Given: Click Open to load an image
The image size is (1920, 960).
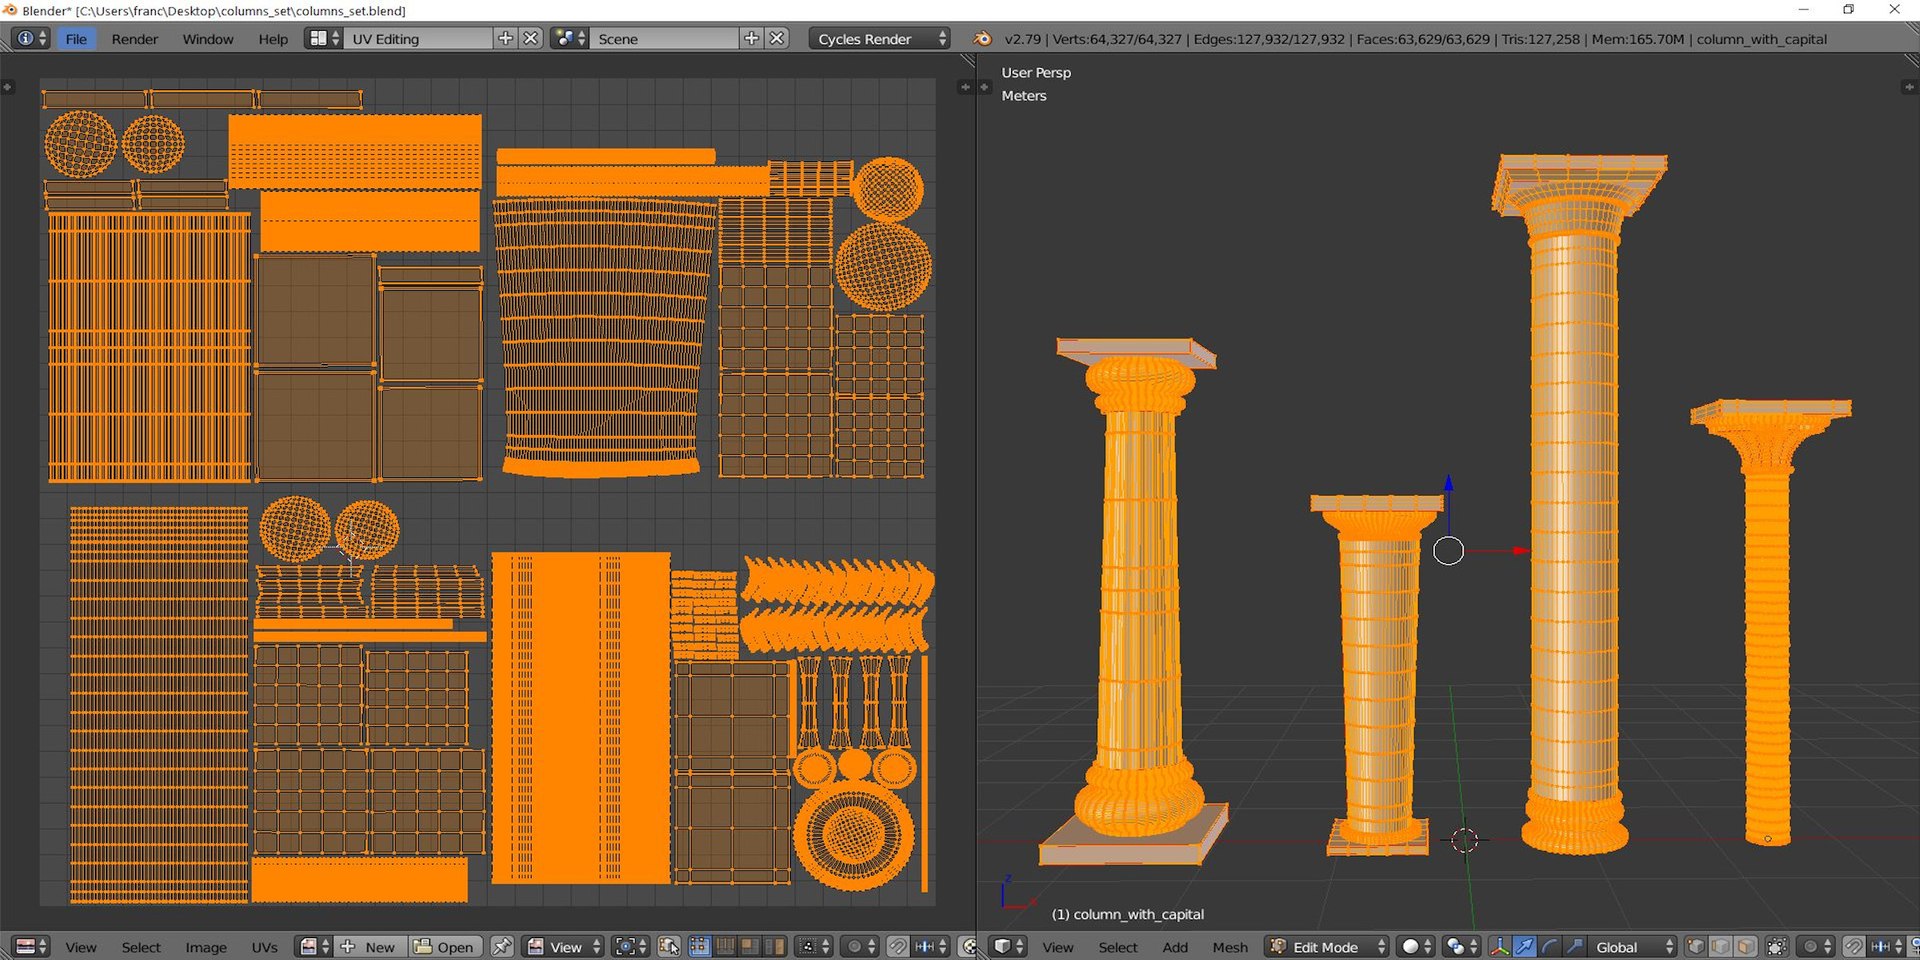Looking at the screenshot, I should point(446,946).
